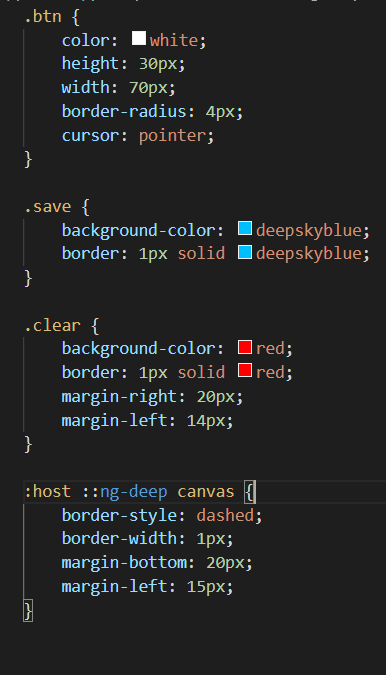Viewport: 386px width, 675px height.
Task: Click the .btn selector text
Action: (x=43, y=17)
